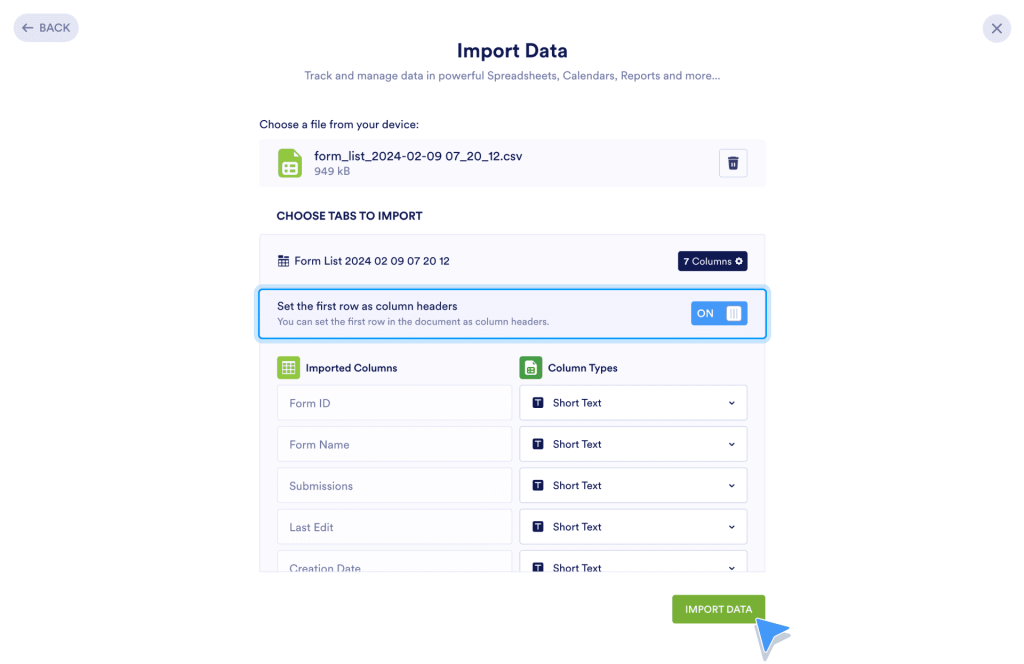1024x664 pixels.
Task: Click the green spreadsheet icon beside the CSV filename
Action: (289, 163)
